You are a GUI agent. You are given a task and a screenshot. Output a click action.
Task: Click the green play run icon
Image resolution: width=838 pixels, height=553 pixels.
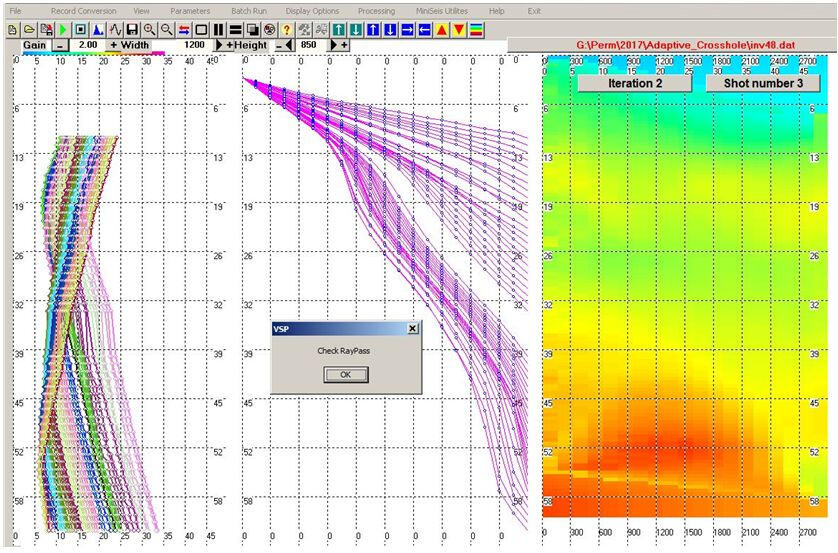point(63,30)
